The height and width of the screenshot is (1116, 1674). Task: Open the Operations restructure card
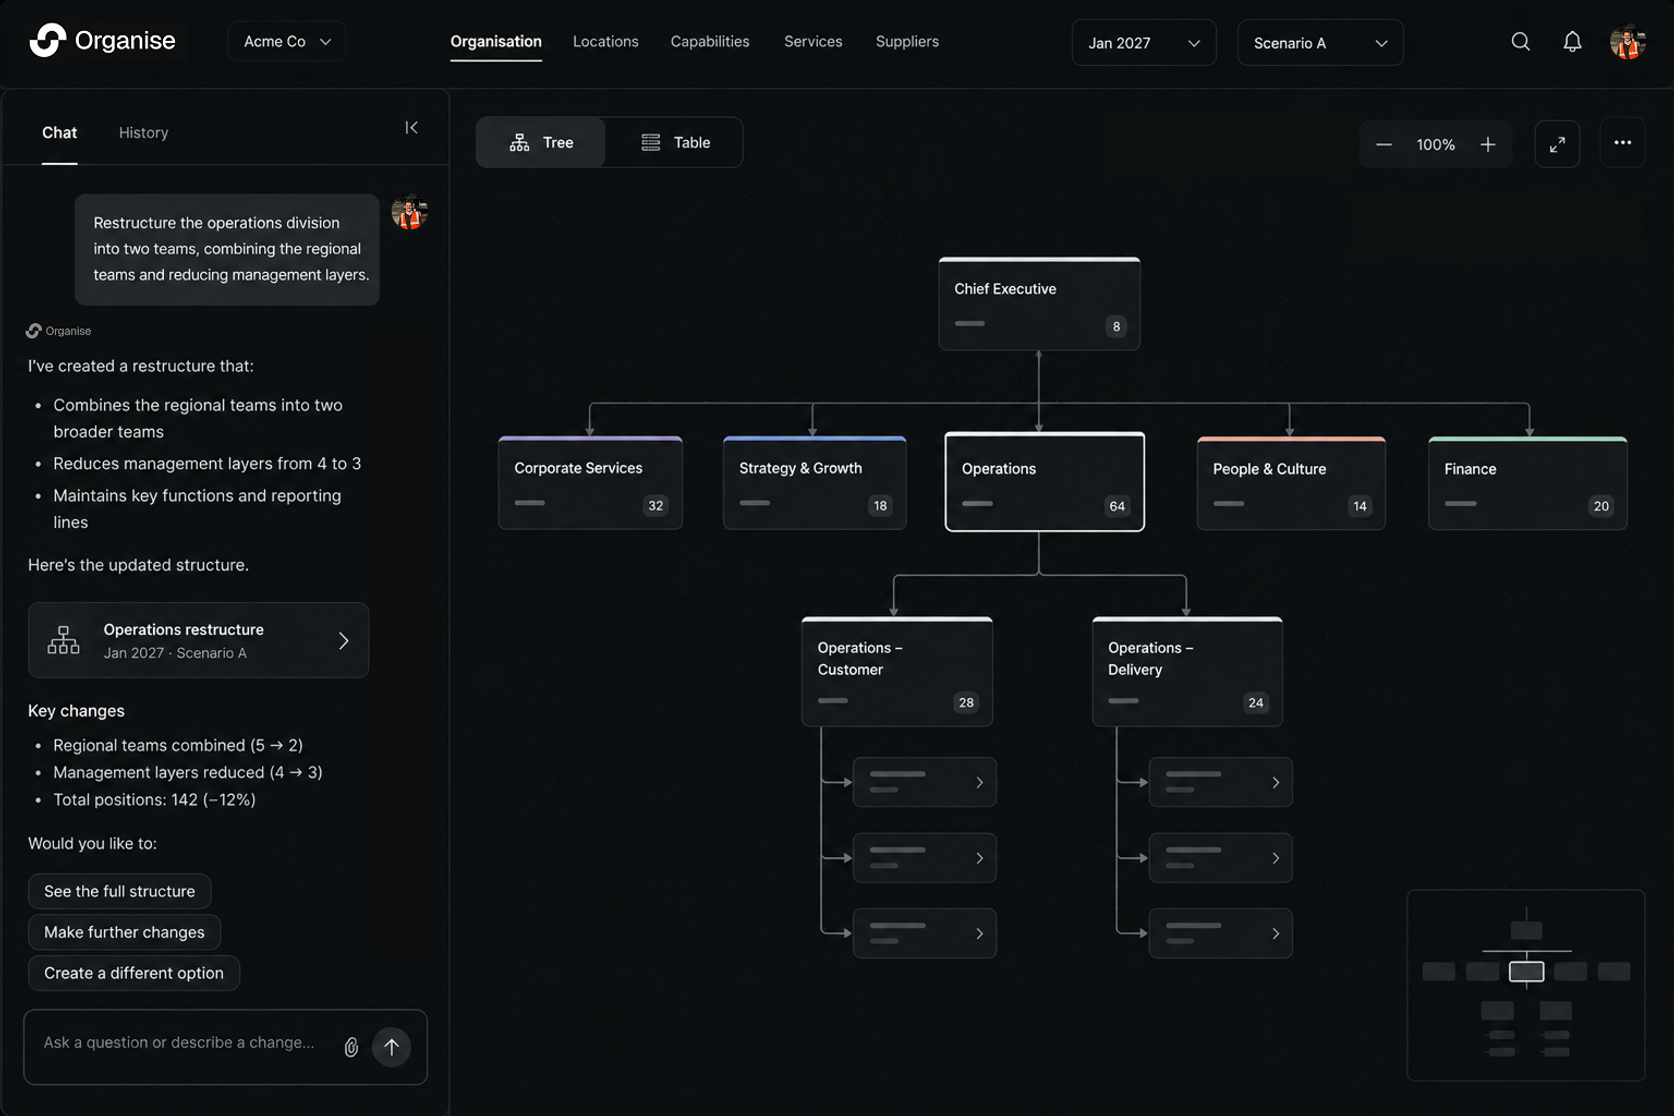tap(198, 640)
